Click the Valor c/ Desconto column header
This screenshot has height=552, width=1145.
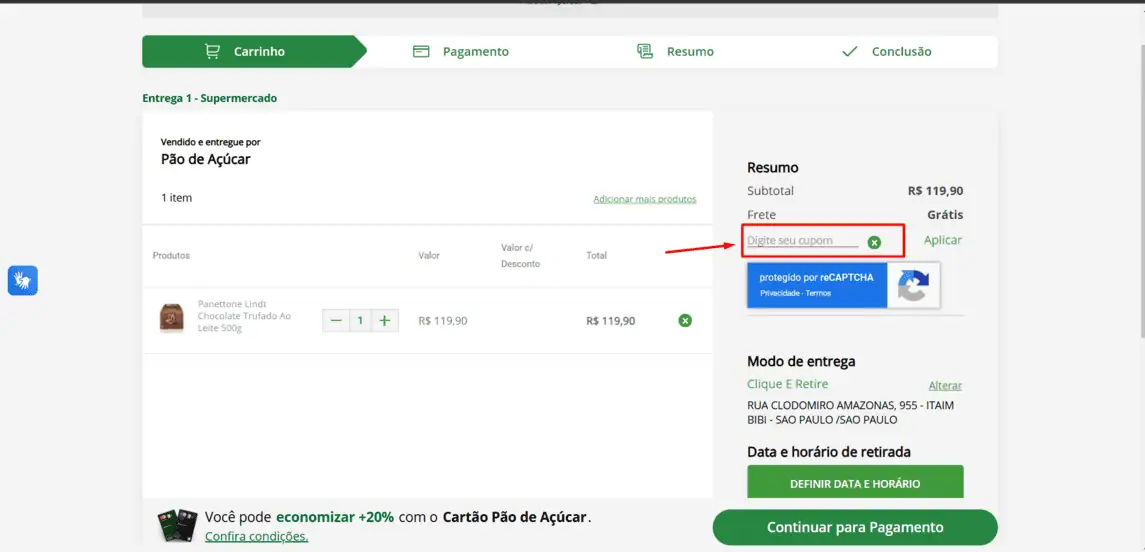pos(521,256)
